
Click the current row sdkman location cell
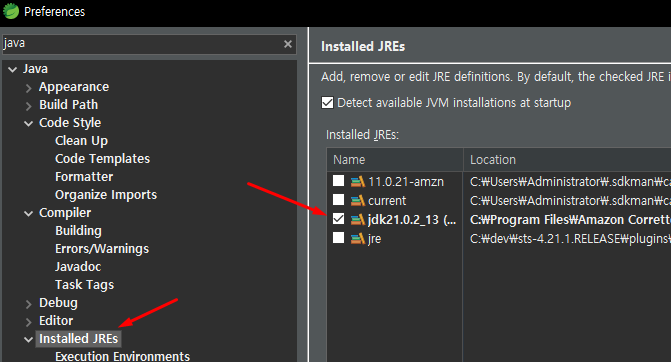click(570, 201)
